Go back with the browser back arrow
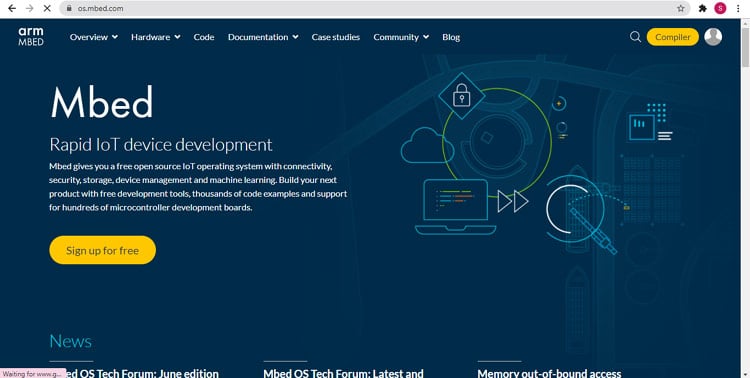This screenshot has width=750, height=378. [12, 8]
